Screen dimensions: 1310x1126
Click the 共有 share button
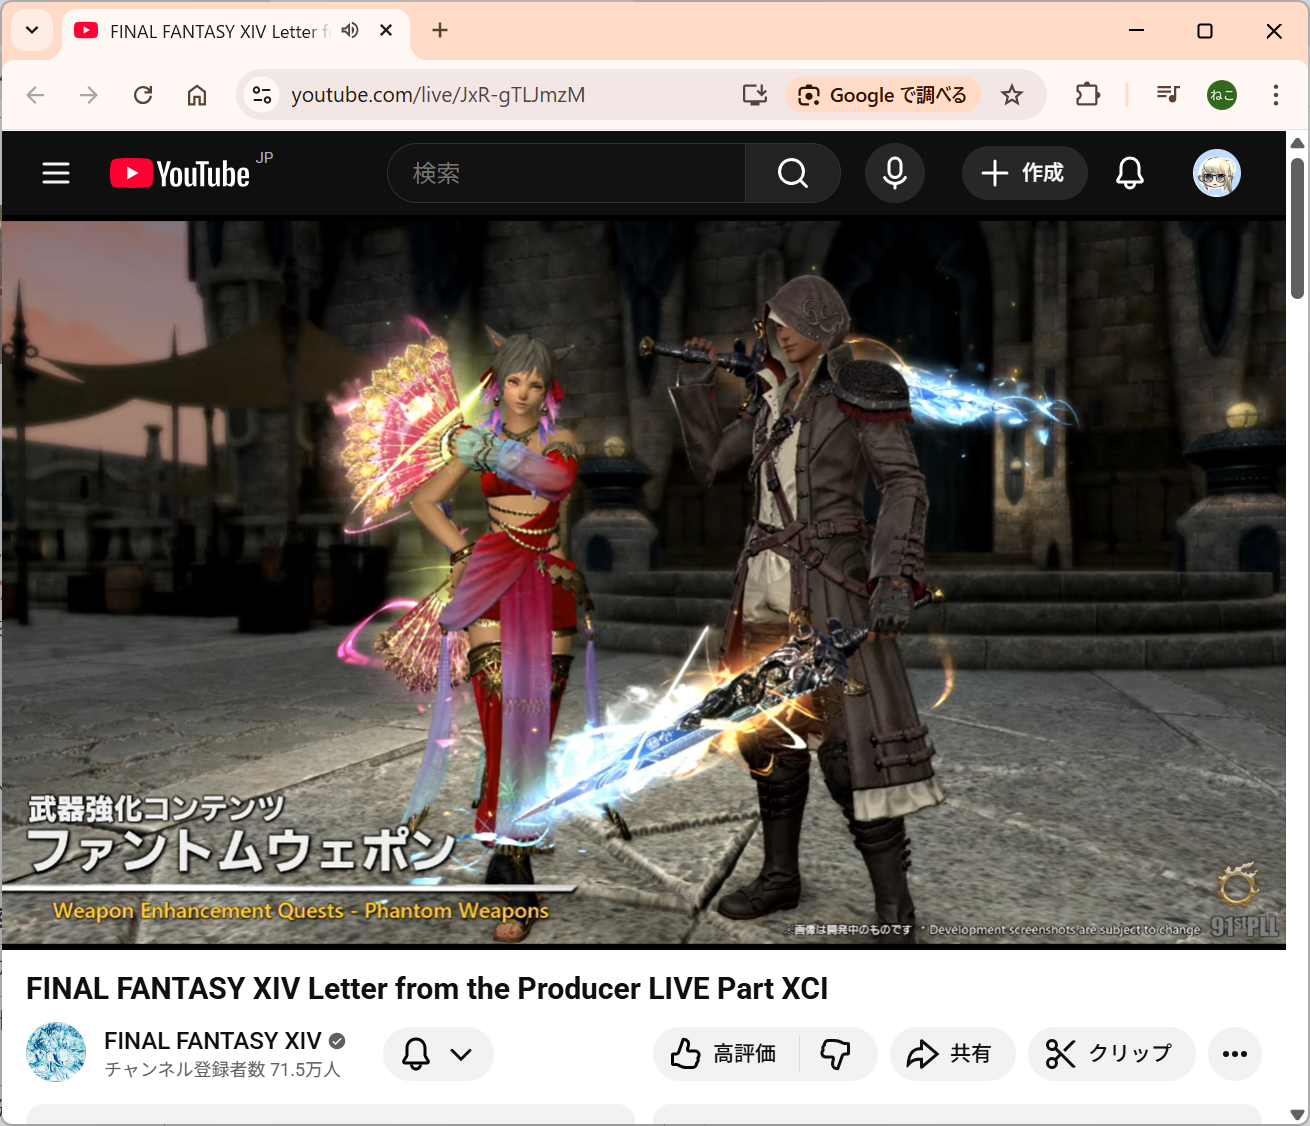pyautogui.click(x=951, y=1054)
